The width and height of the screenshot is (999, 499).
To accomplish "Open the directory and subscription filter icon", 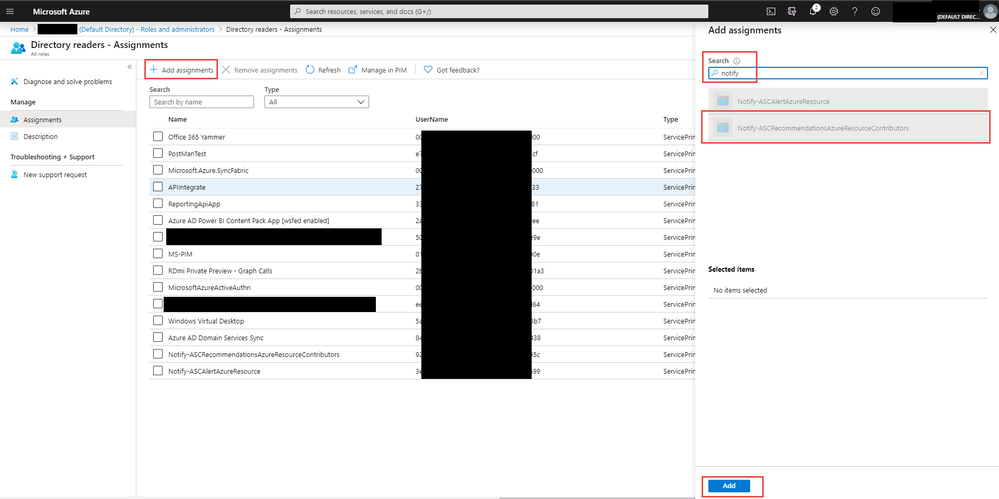I will click(792, 11).
